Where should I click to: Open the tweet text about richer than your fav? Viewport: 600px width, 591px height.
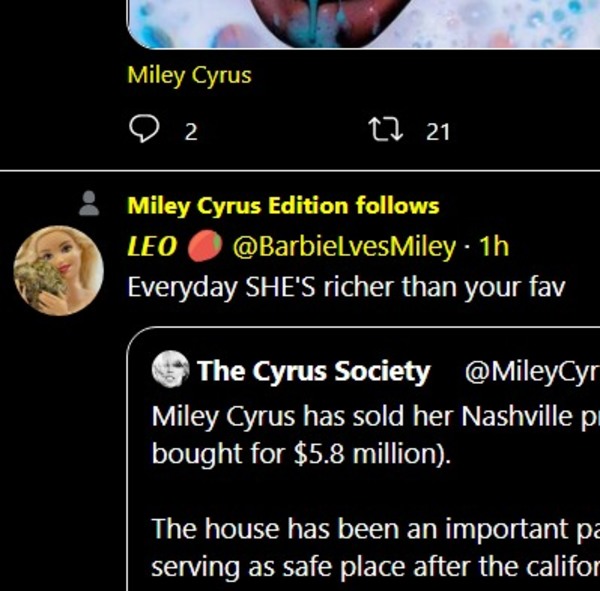coord(347,287)
